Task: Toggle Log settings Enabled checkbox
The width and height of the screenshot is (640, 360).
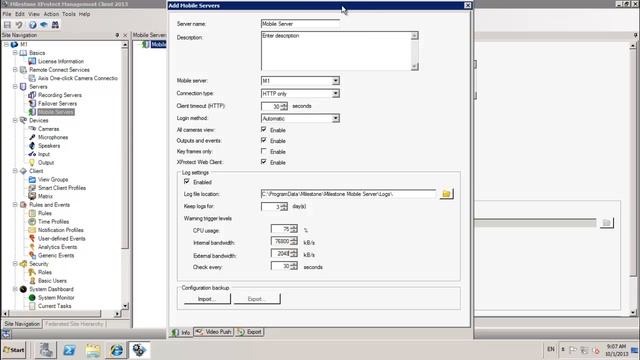Action: click(187, 182)
